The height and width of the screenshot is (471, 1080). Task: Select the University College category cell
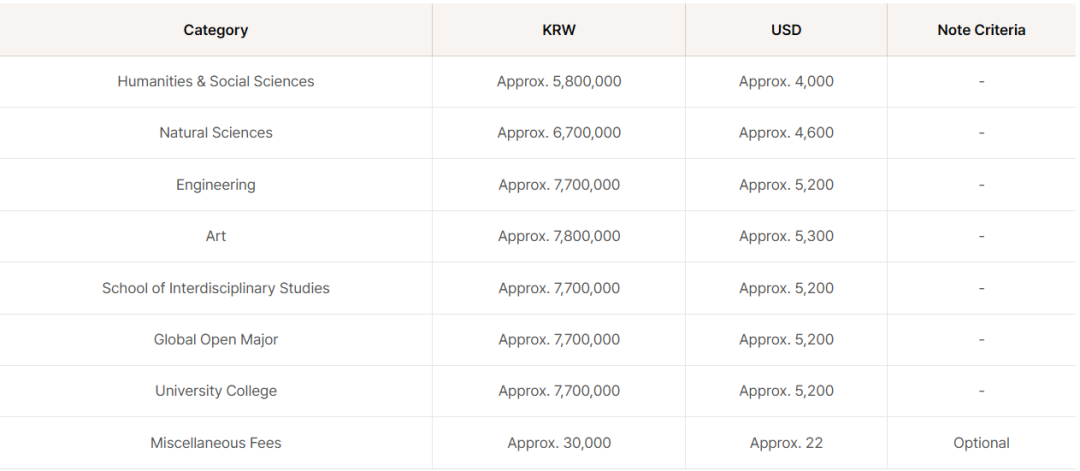(216, 390)
